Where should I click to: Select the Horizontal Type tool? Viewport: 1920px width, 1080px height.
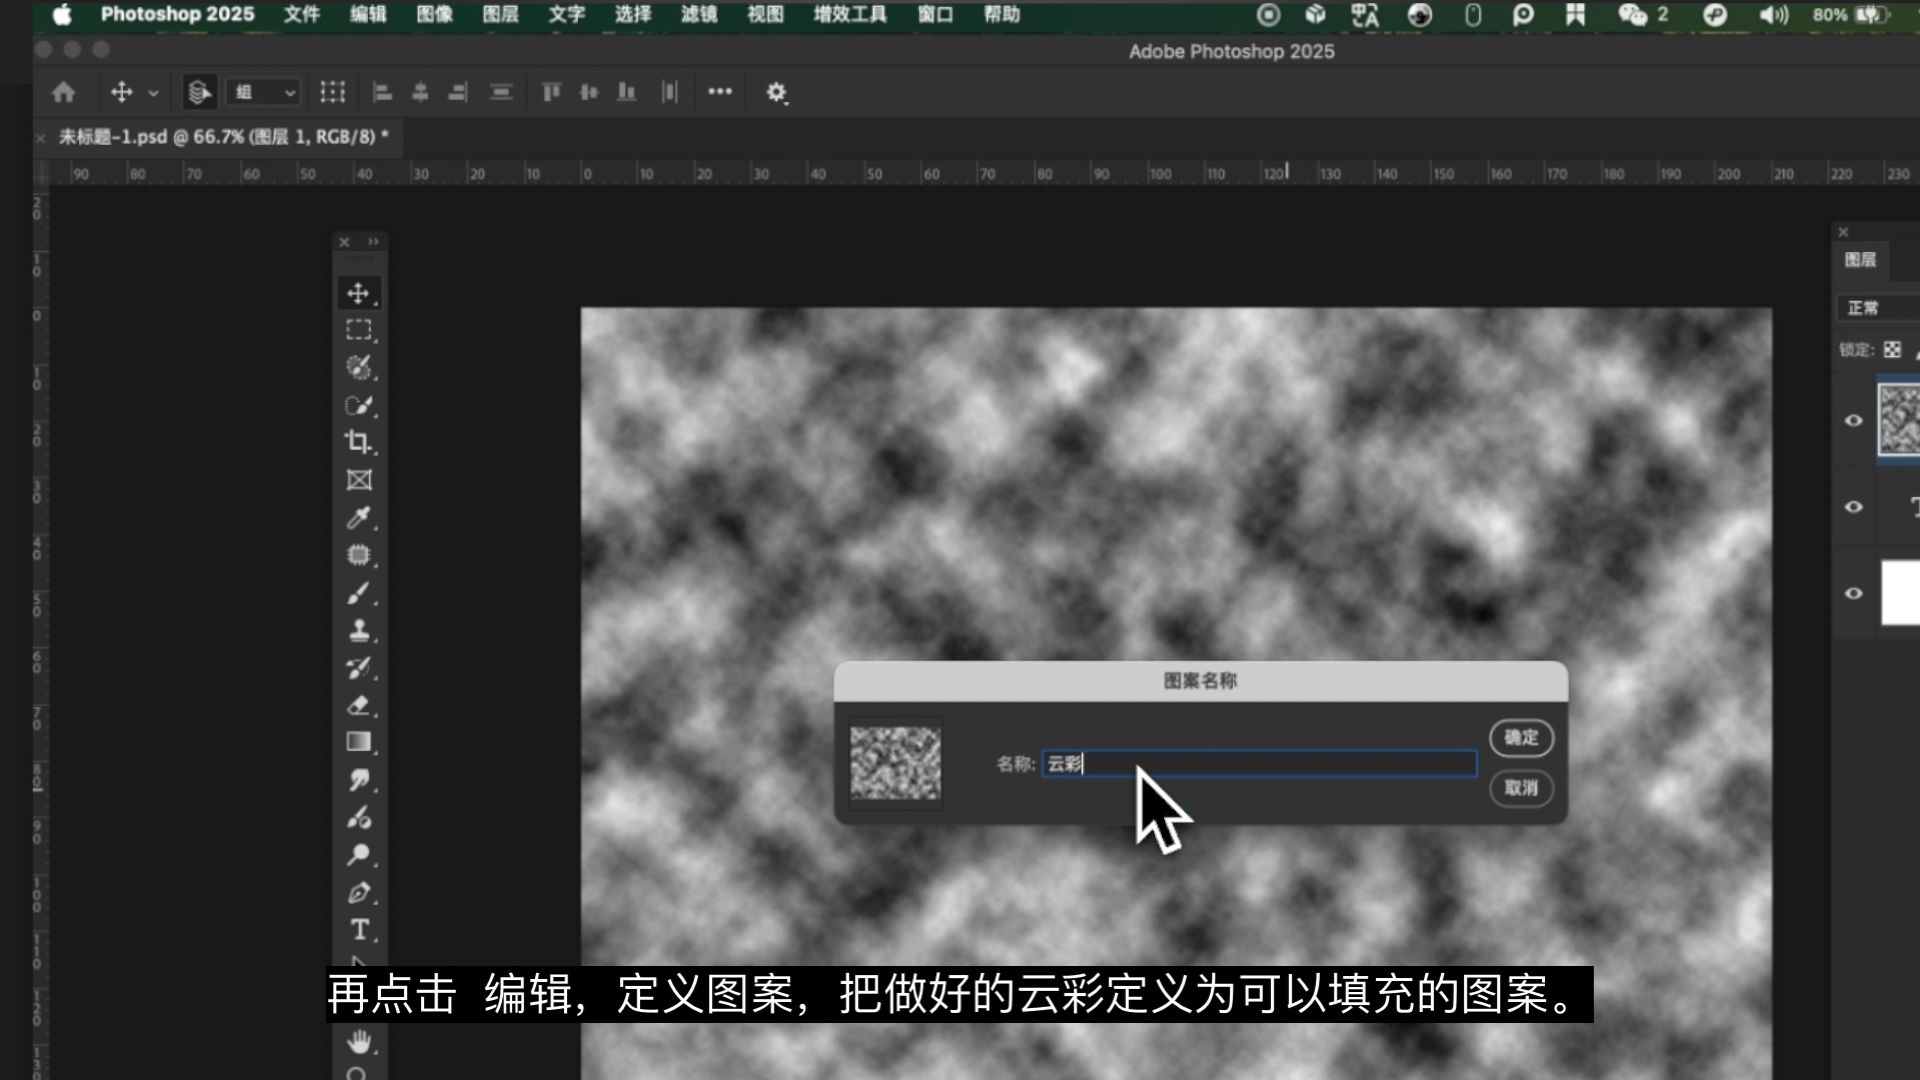[359, 930]
